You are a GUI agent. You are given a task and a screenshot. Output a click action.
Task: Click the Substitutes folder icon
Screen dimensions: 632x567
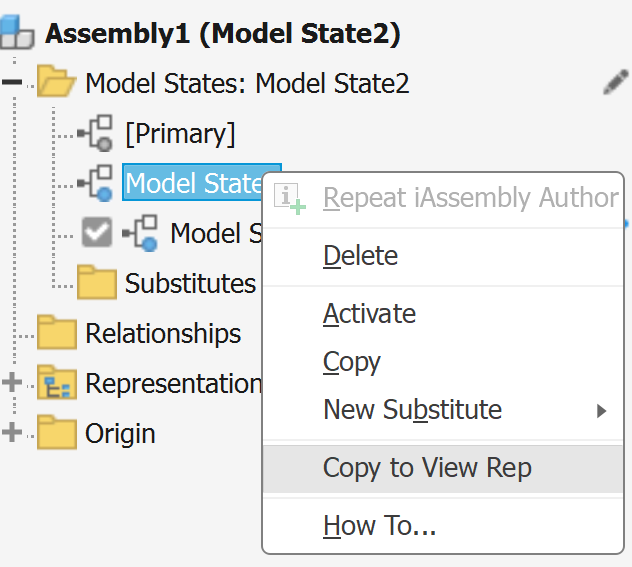97,282
